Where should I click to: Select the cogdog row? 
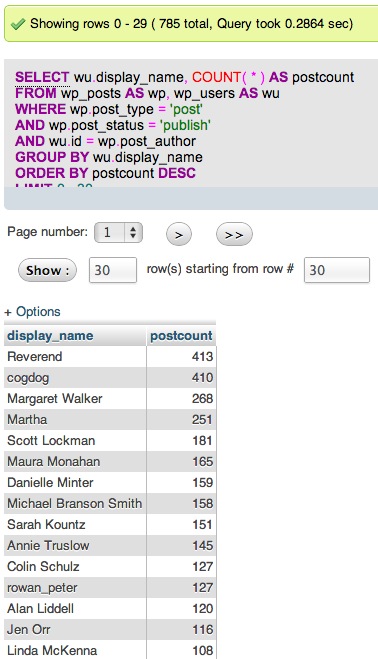pos(110,377)
